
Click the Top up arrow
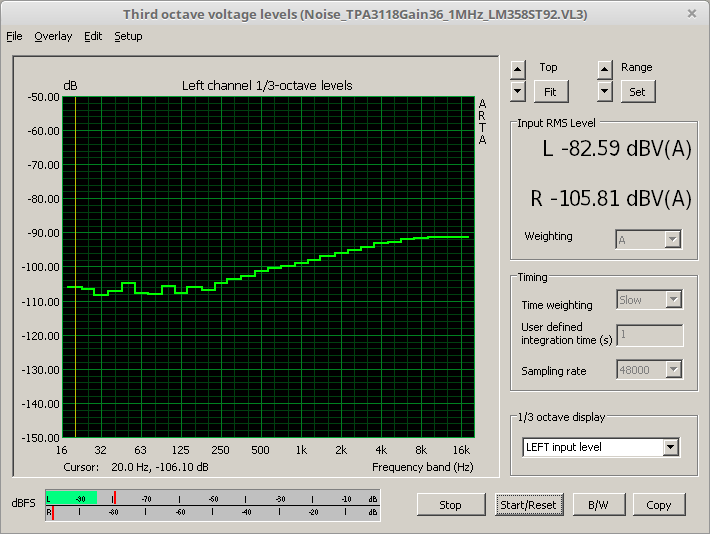pos(517,69)
